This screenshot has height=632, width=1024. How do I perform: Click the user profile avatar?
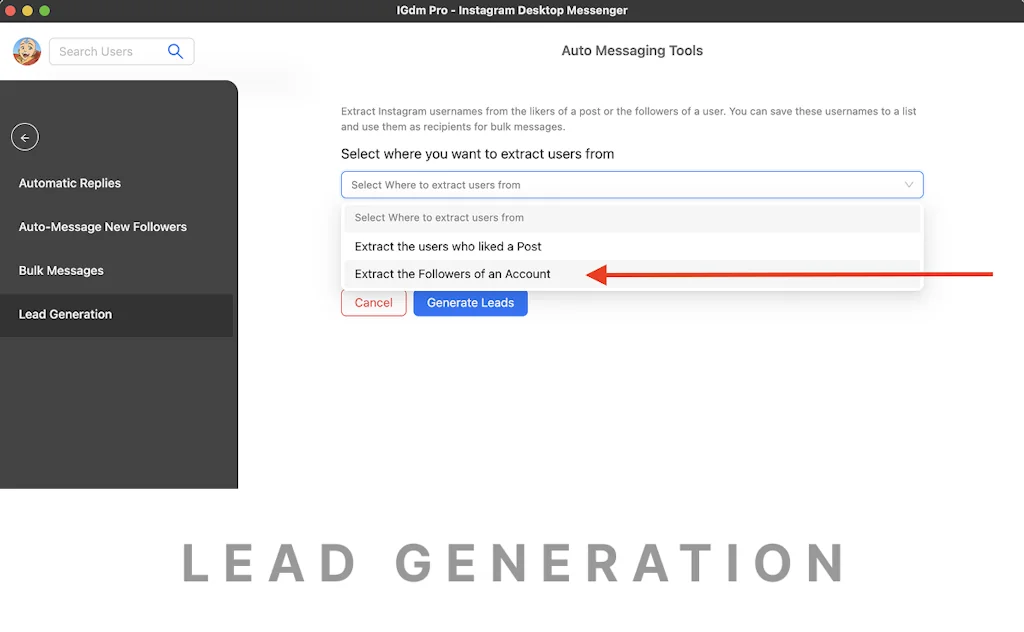click(27, 51)
